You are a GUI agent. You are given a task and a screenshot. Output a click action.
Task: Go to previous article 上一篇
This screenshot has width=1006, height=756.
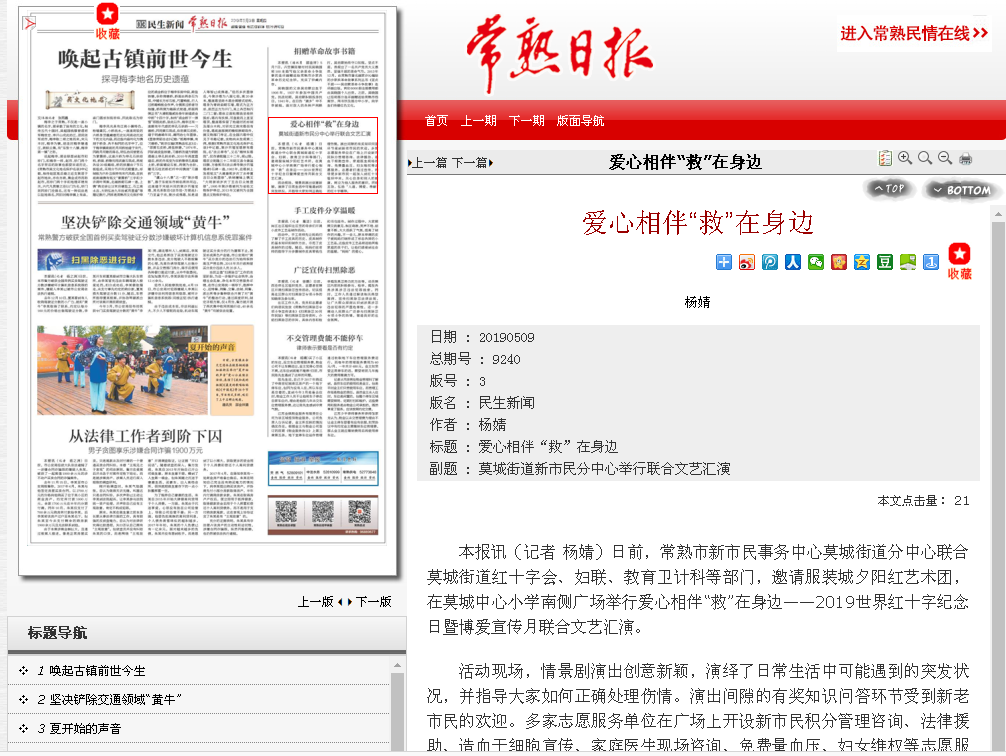[x=428, y=163]
